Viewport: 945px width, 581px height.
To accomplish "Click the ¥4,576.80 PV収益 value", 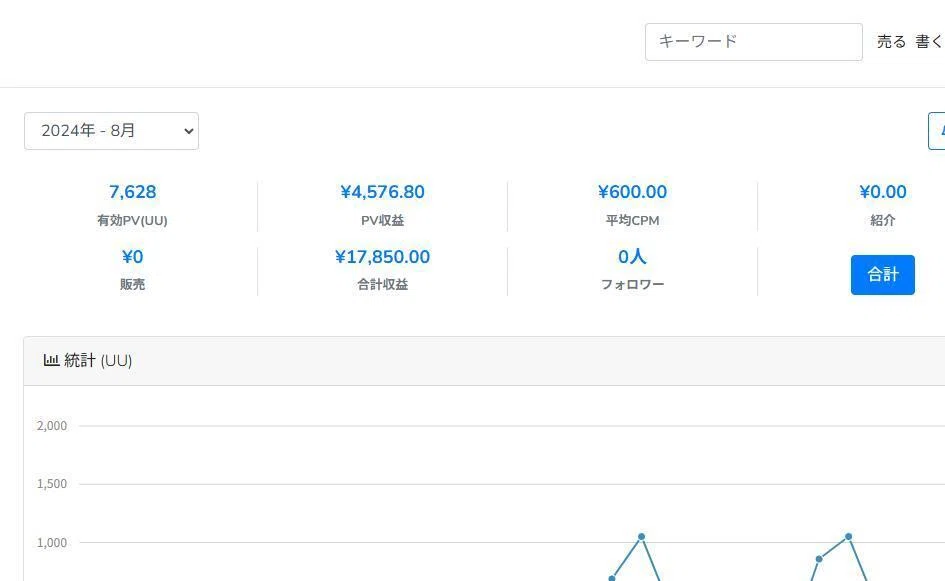I will coord(382,192).
